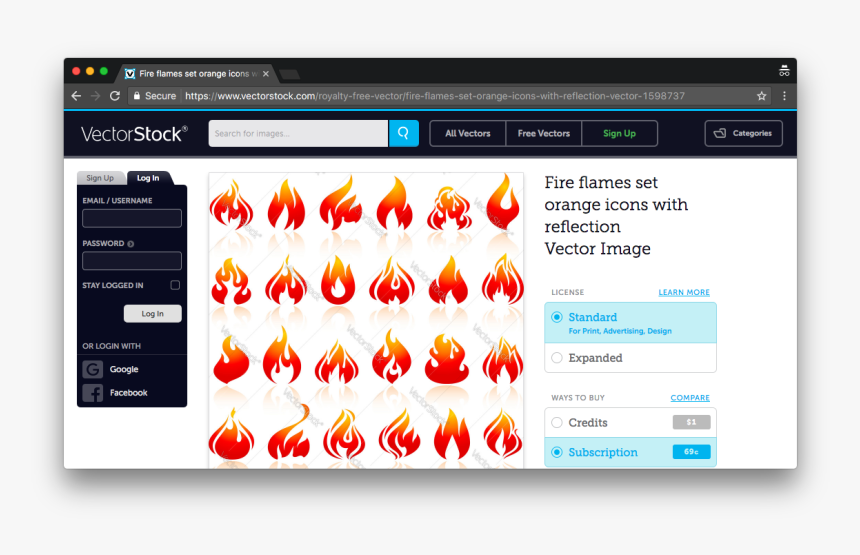Open the Compare ways to buy link
860x555 pixels.
pyautogui.click(x=690, y=398)
